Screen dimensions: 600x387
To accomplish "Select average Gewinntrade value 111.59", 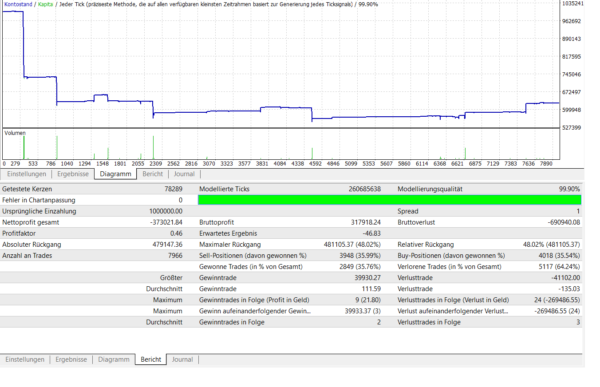I will pos(371,289).
